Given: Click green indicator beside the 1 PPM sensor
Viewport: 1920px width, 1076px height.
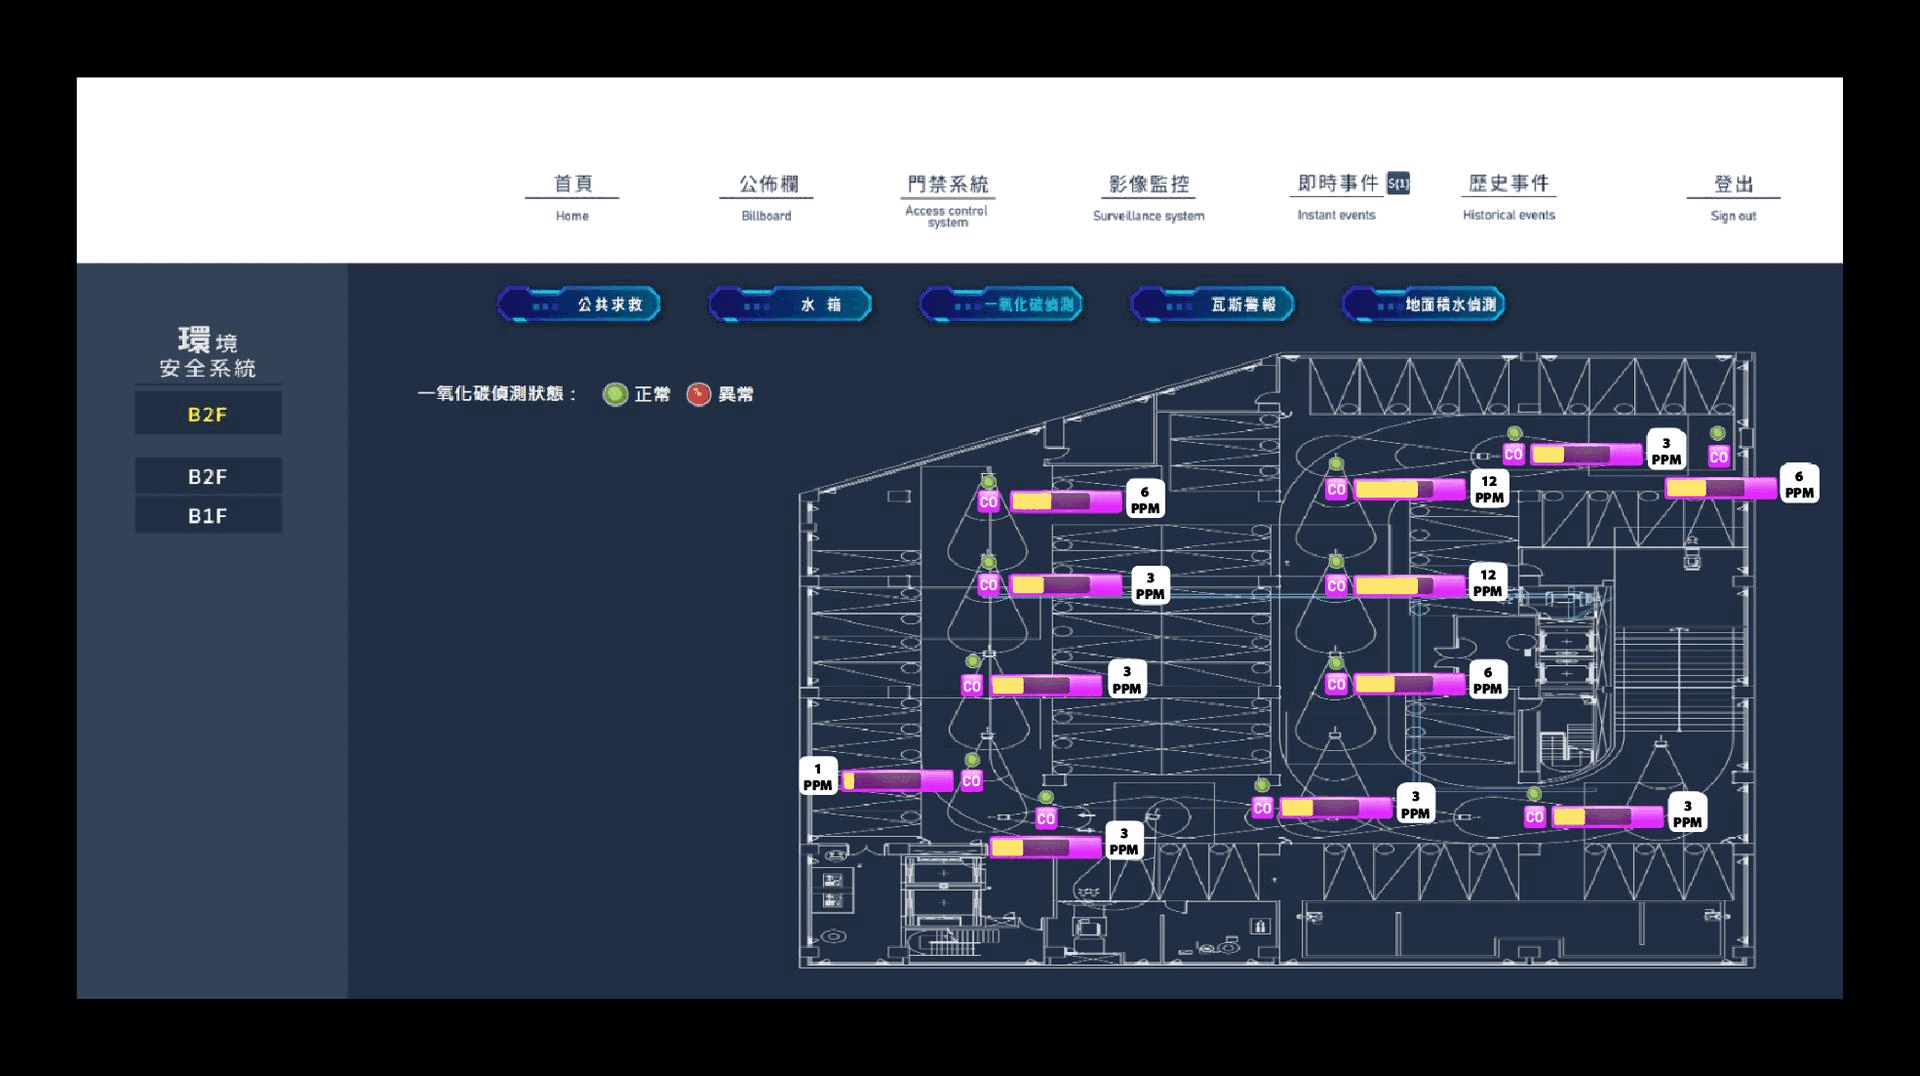Looking at the screenshot, I should [972, 760].
